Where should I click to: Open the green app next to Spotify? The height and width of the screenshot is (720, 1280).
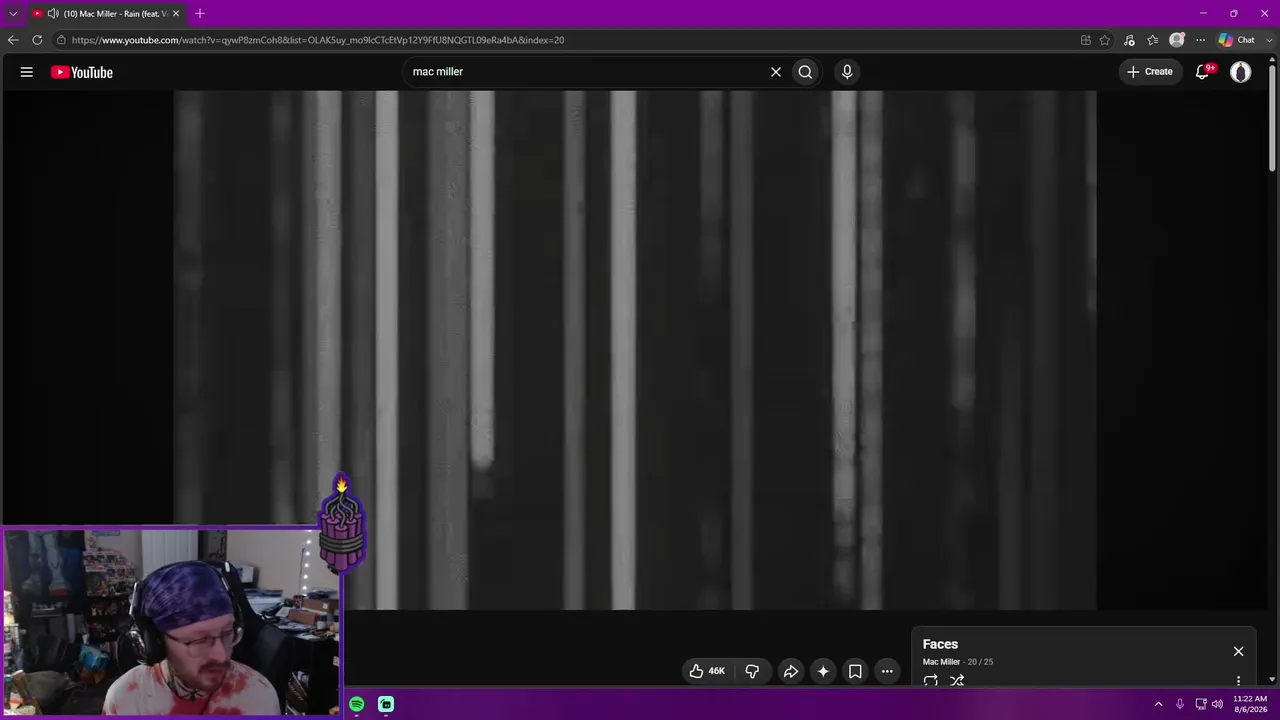pyautogui.click(x=386, y=704)
